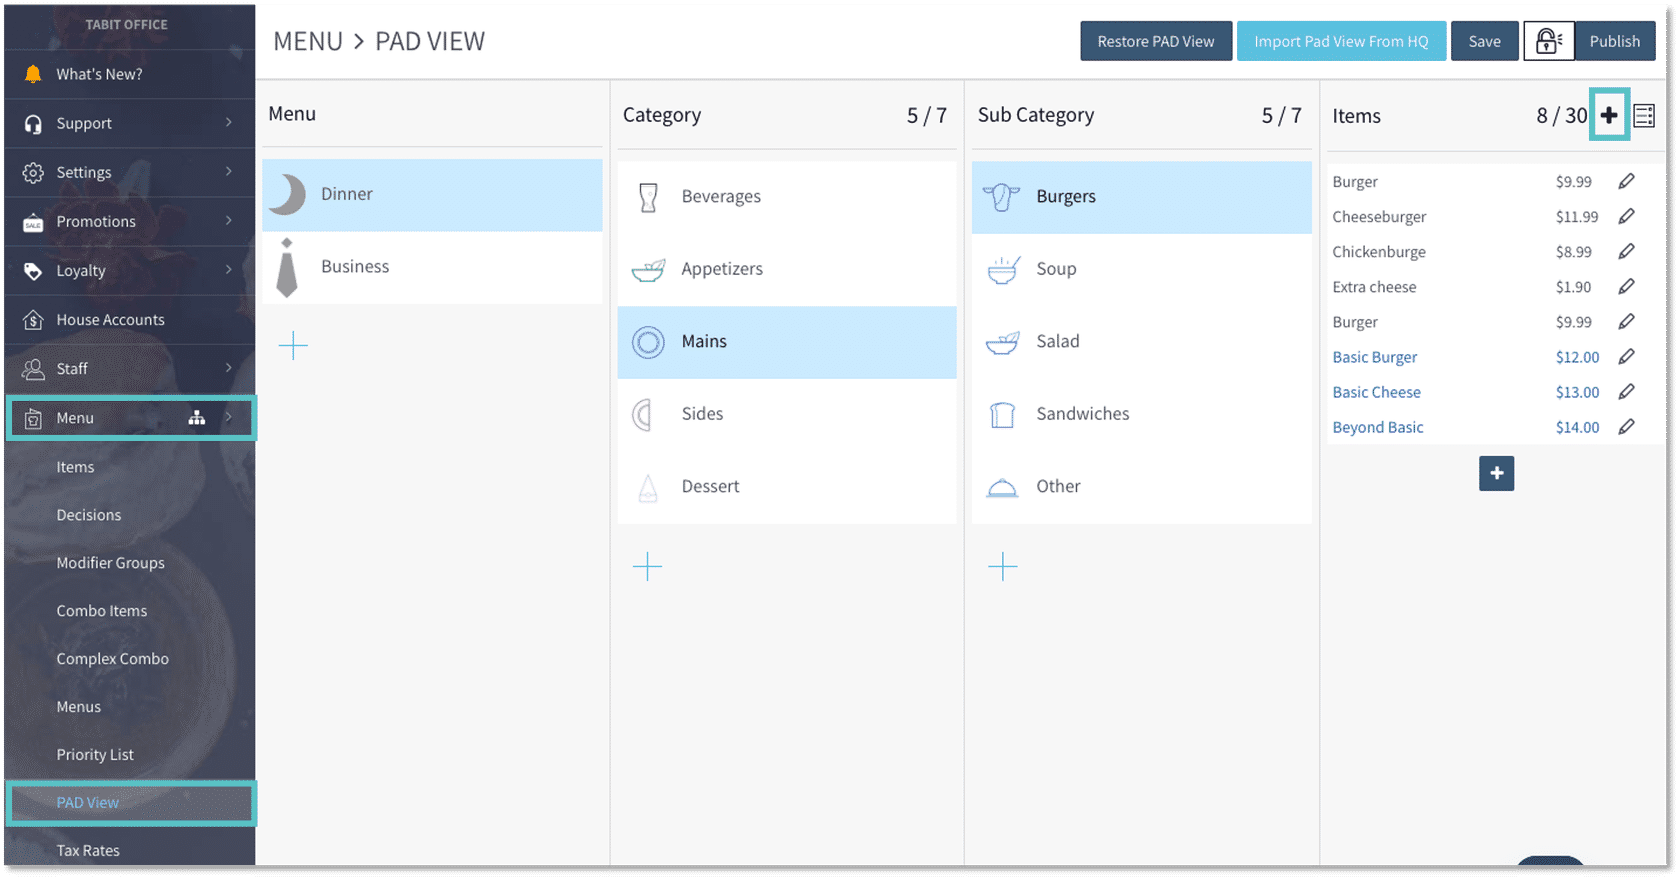
Task: Click the dark plus button below items list
Action: coord(1496,474)
